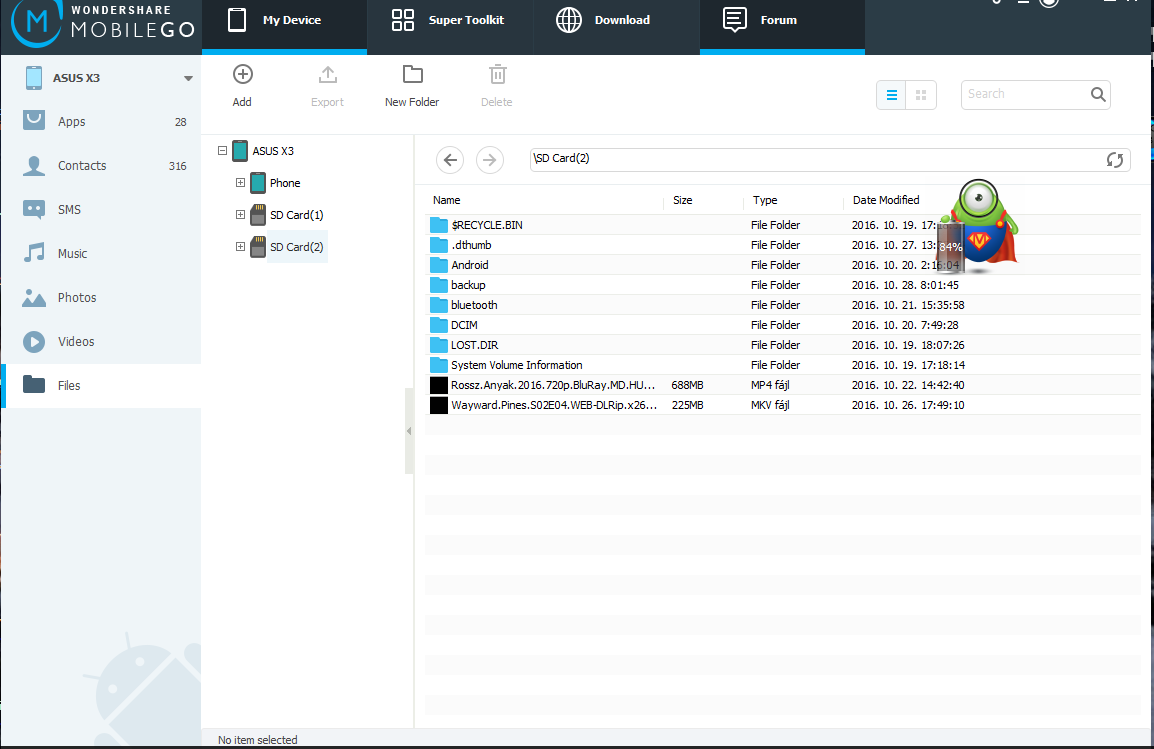Open Photos in the sidebar
1154x749 pixels.
coord(101,297)
